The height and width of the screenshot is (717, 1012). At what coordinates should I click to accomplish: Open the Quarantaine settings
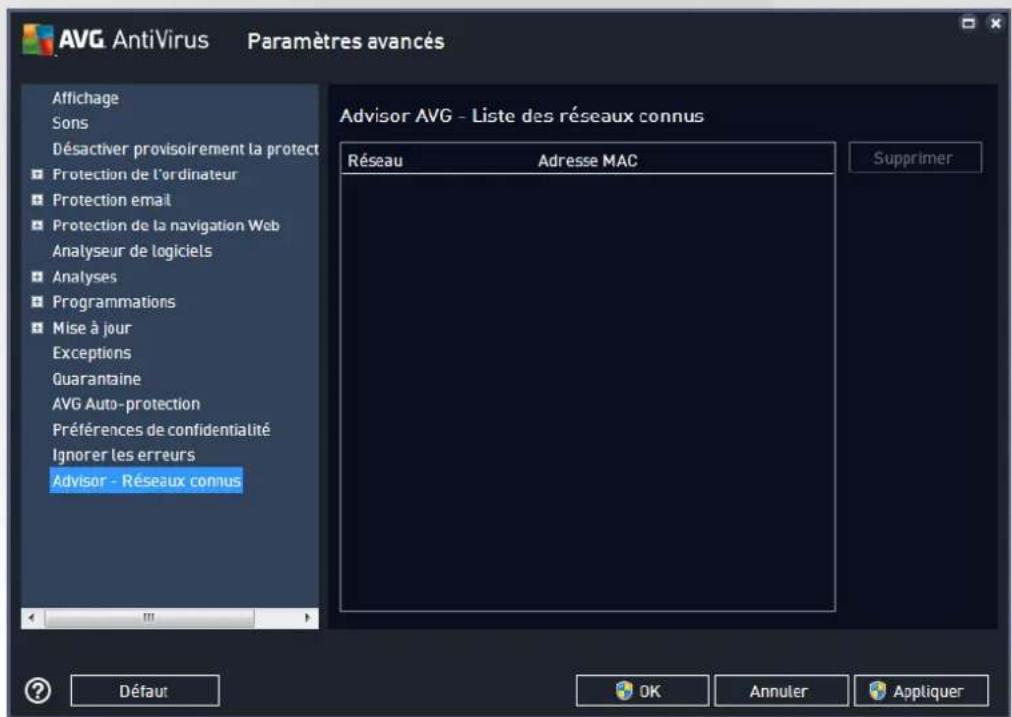pyautogui.click(x=96, y=379)
